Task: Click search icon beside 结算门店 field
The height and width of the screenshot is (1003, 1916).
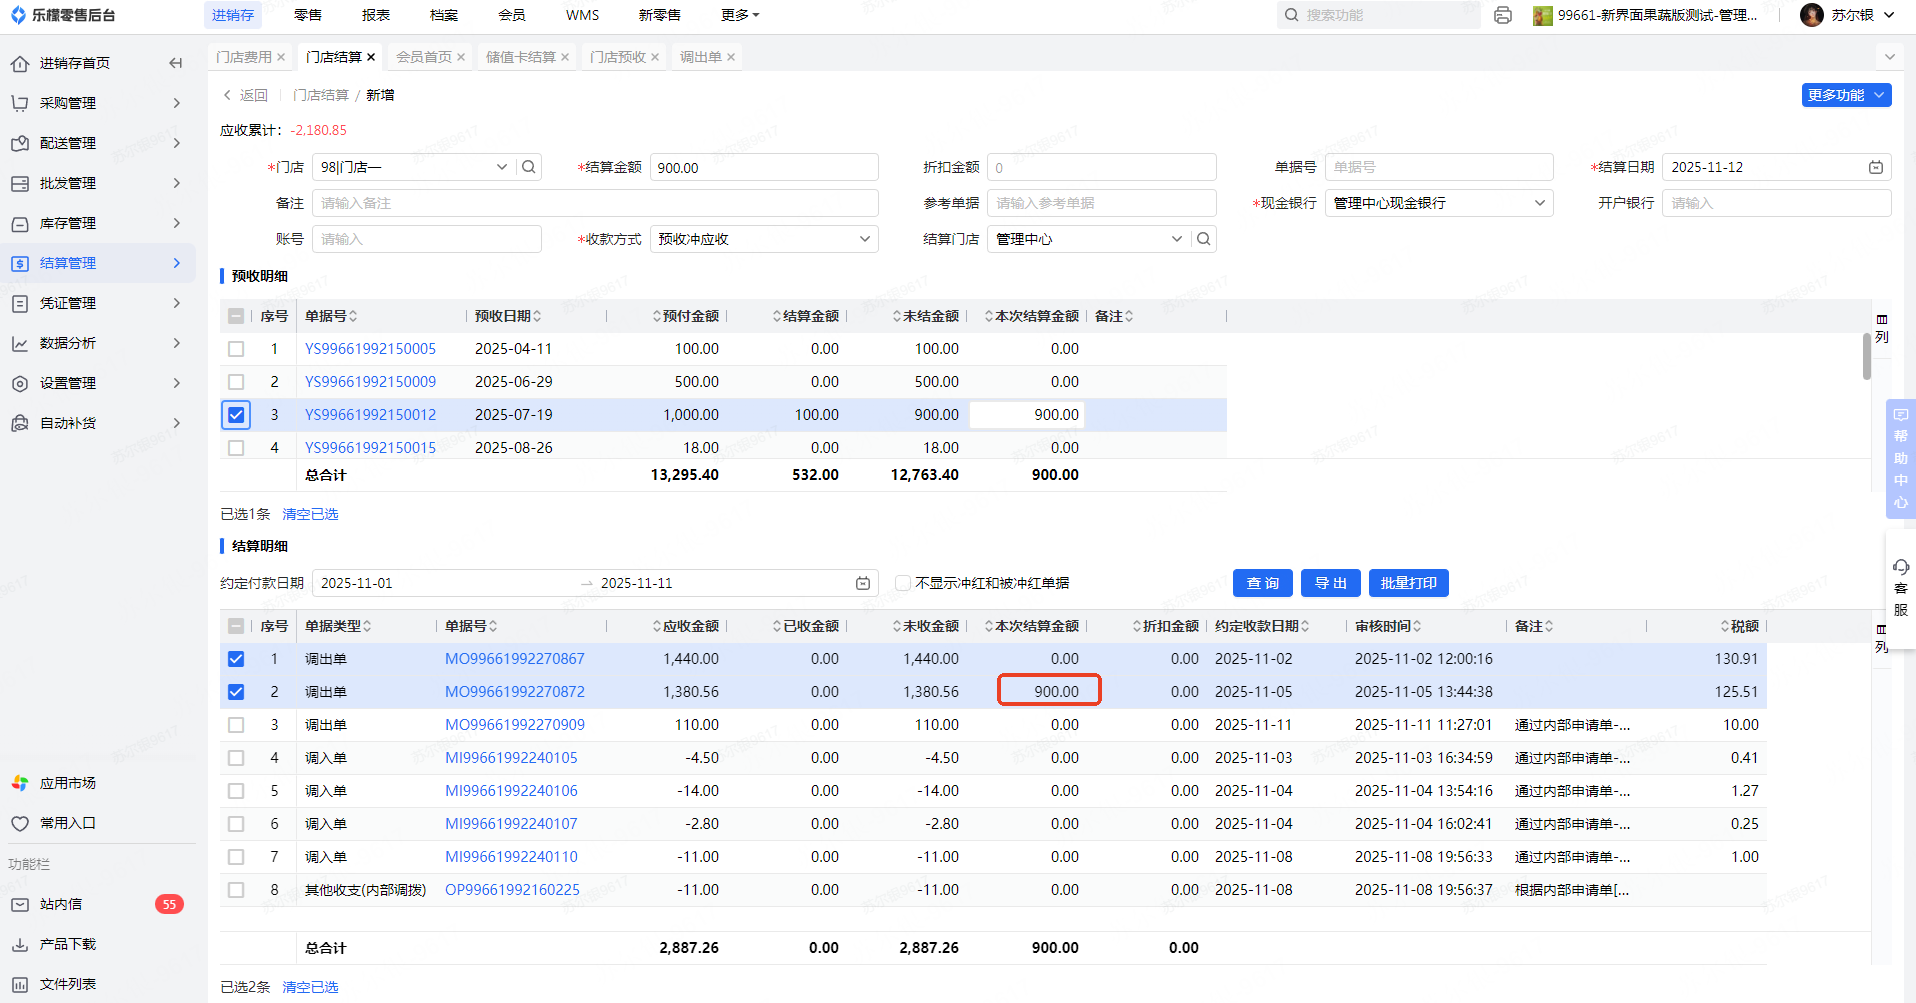Action: [1204, 239]
